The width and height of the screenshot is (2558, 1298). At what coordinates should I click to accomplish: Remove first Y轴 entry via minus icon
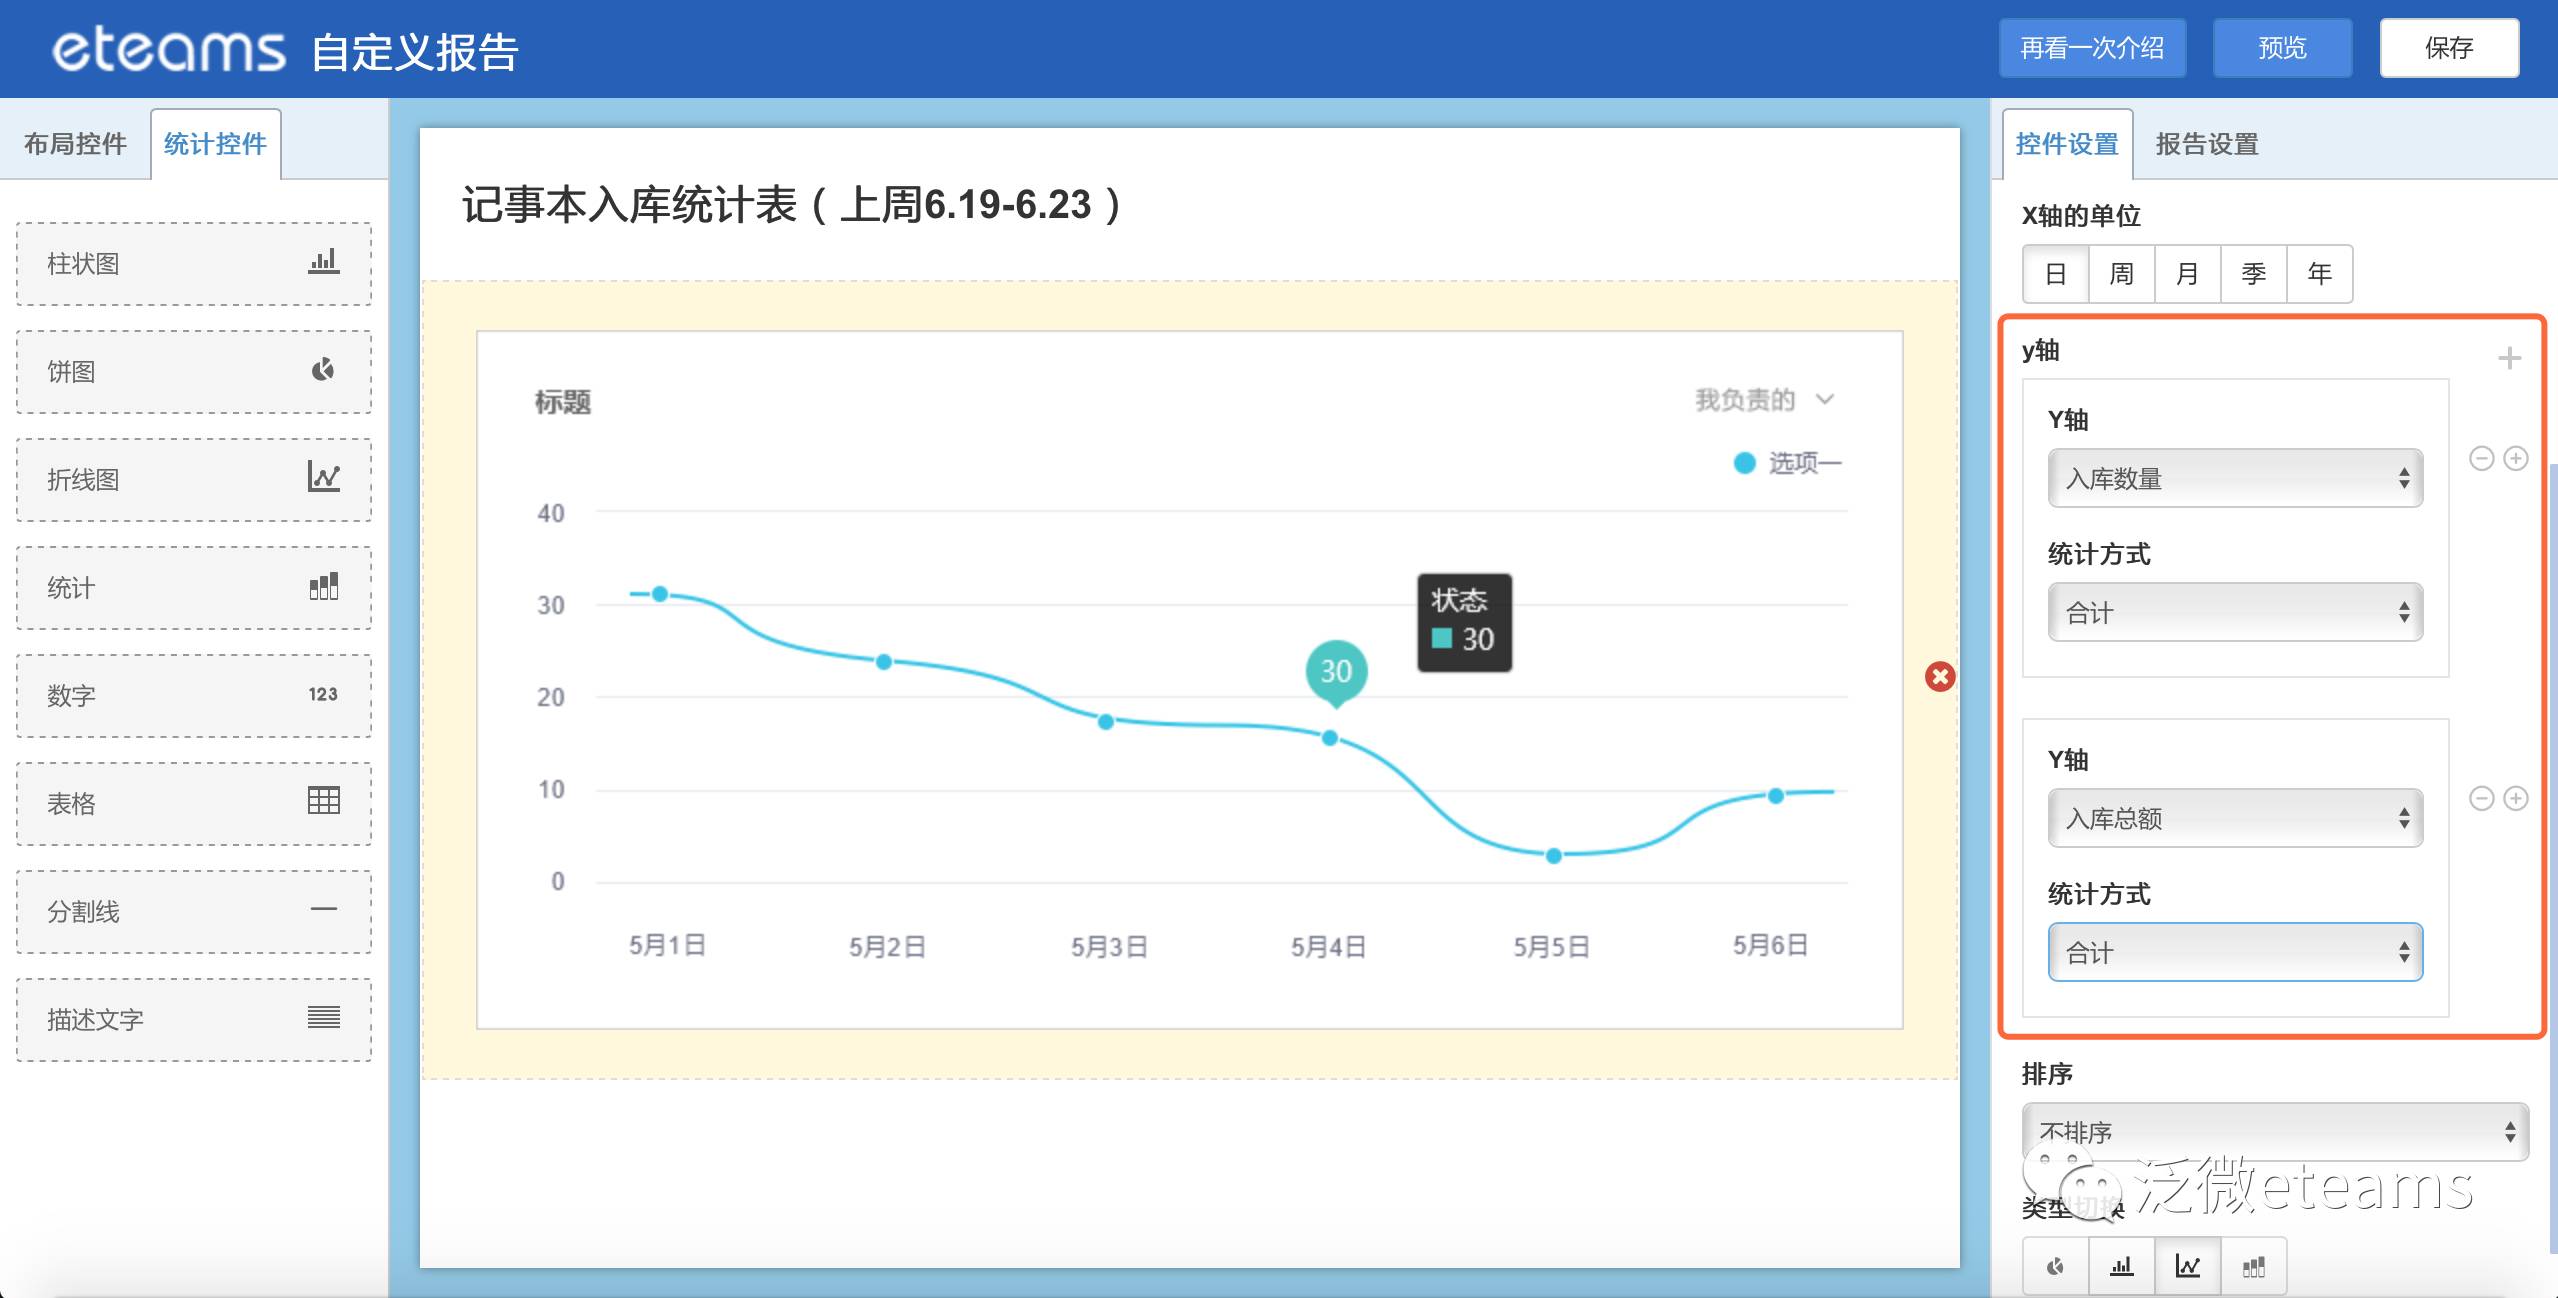pyautogui.click(x=2482, y=458)
